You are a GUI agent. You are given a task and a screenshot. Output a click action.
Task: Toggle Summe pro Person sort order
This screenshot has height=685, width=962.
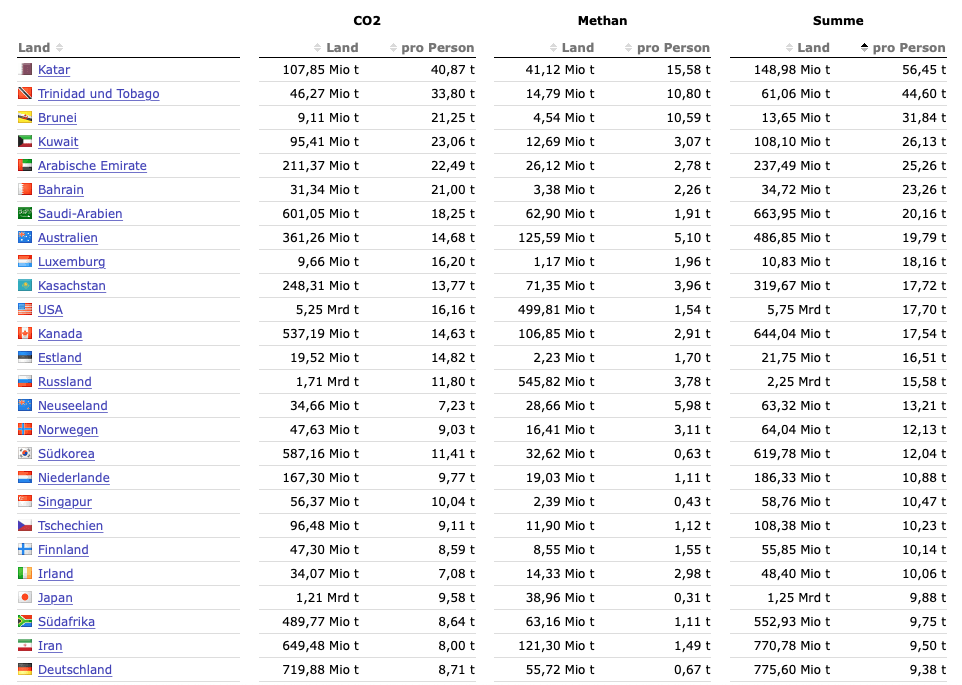tap(902, 48)
